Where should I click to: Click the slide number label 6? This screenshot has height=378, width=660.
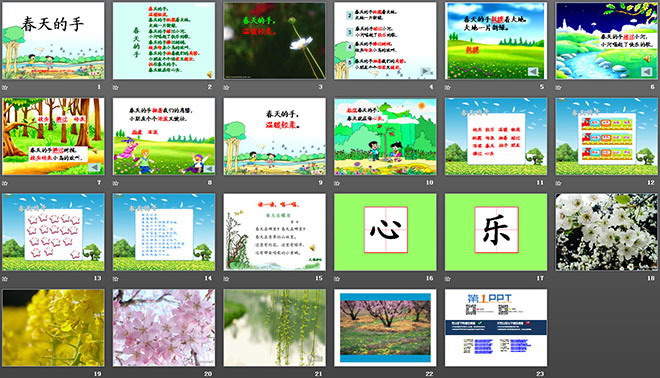point(652,87)
